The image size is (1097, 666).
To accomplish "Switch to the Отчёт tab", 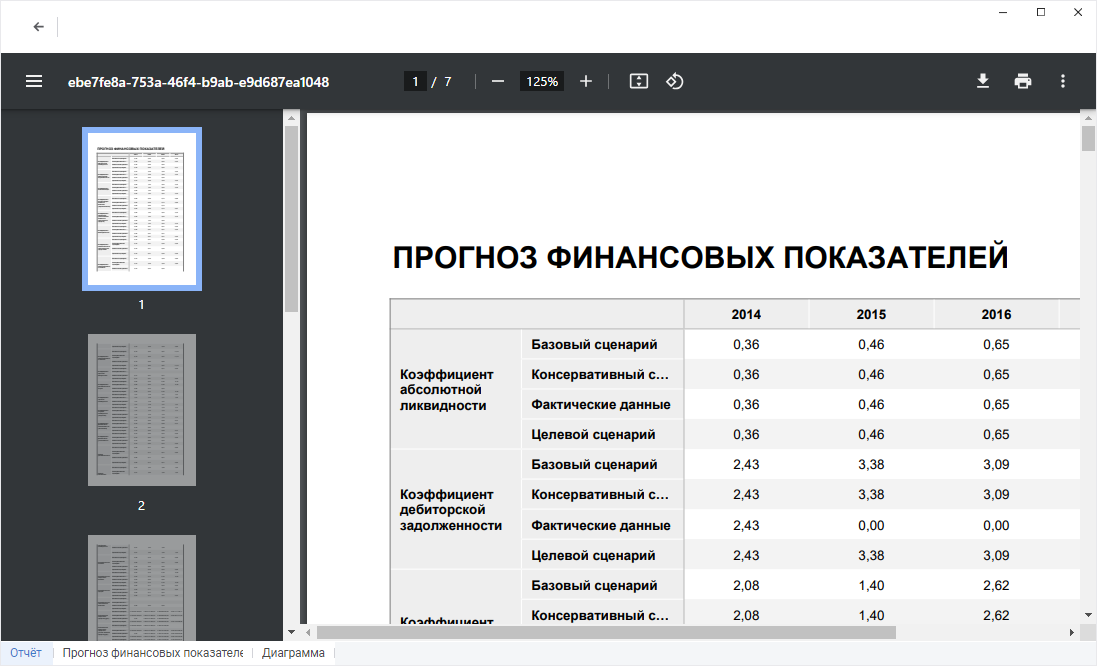I will [x=26, y=653].
